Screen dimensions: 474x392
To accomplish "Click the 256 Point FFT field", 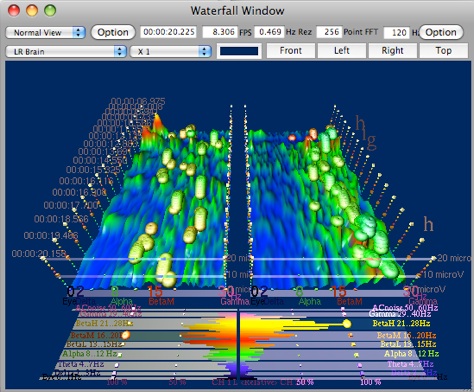I will 329,32.
